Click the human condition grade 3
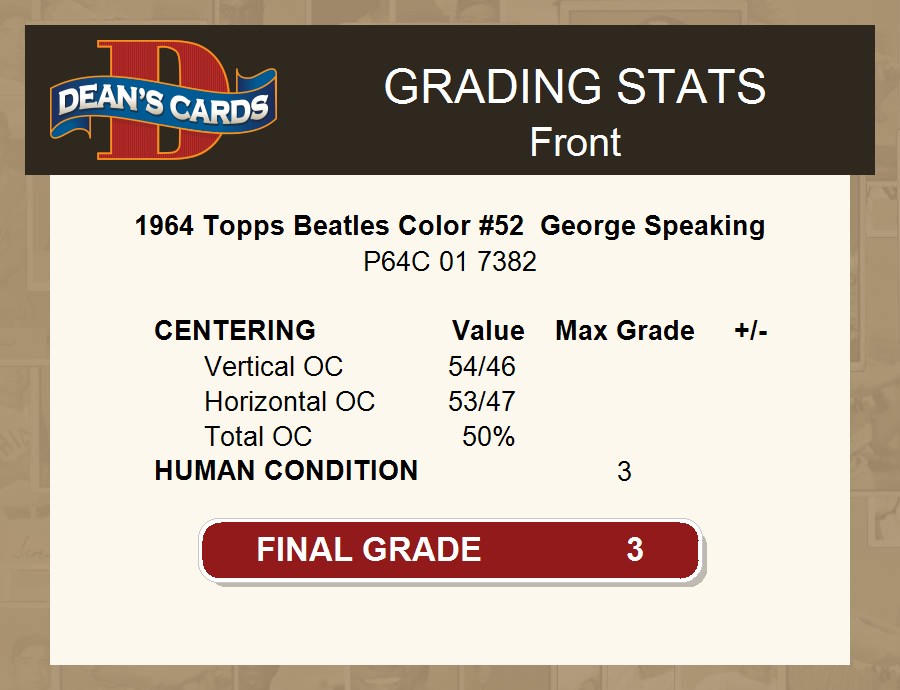The height and width of the screenshot is (690, 900). (624, 472)
